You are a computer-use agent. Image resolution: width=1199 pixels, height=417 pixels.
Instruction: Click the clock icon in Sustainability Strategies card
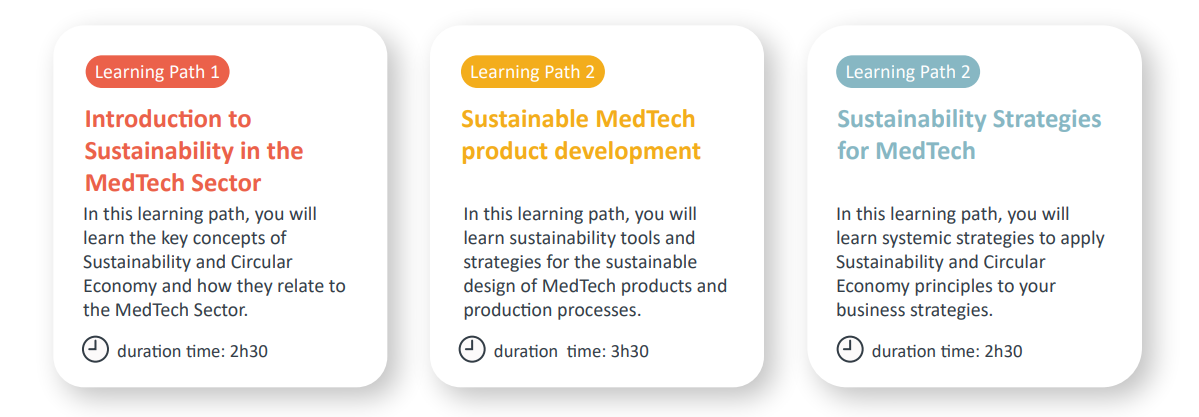(x=850, y=350)
